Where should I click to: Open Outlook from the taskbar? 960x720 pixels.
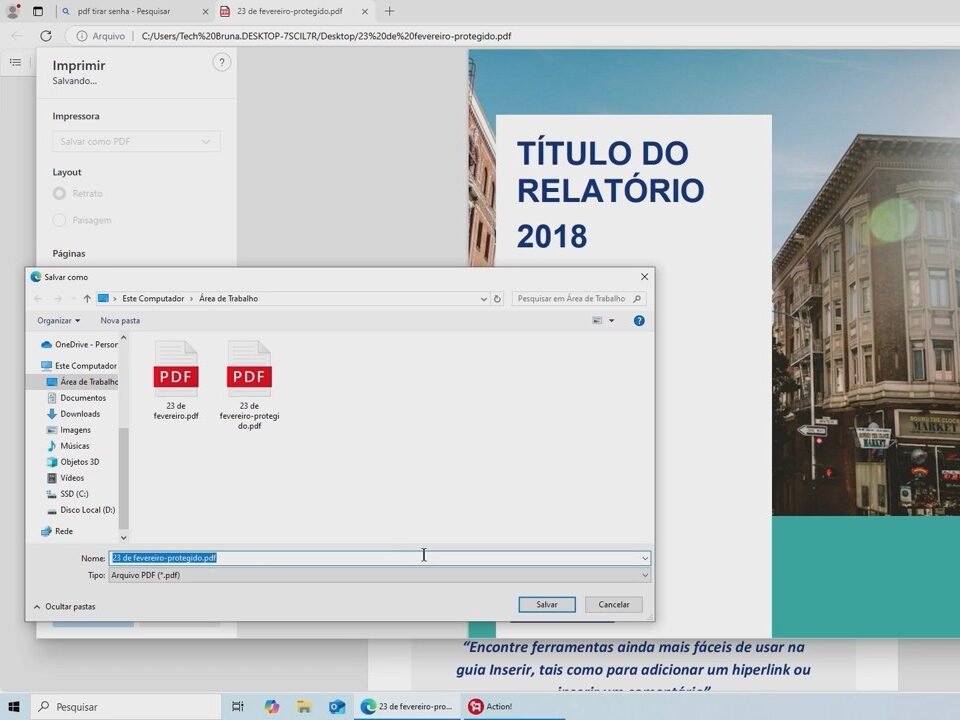[x=337, y=706]
